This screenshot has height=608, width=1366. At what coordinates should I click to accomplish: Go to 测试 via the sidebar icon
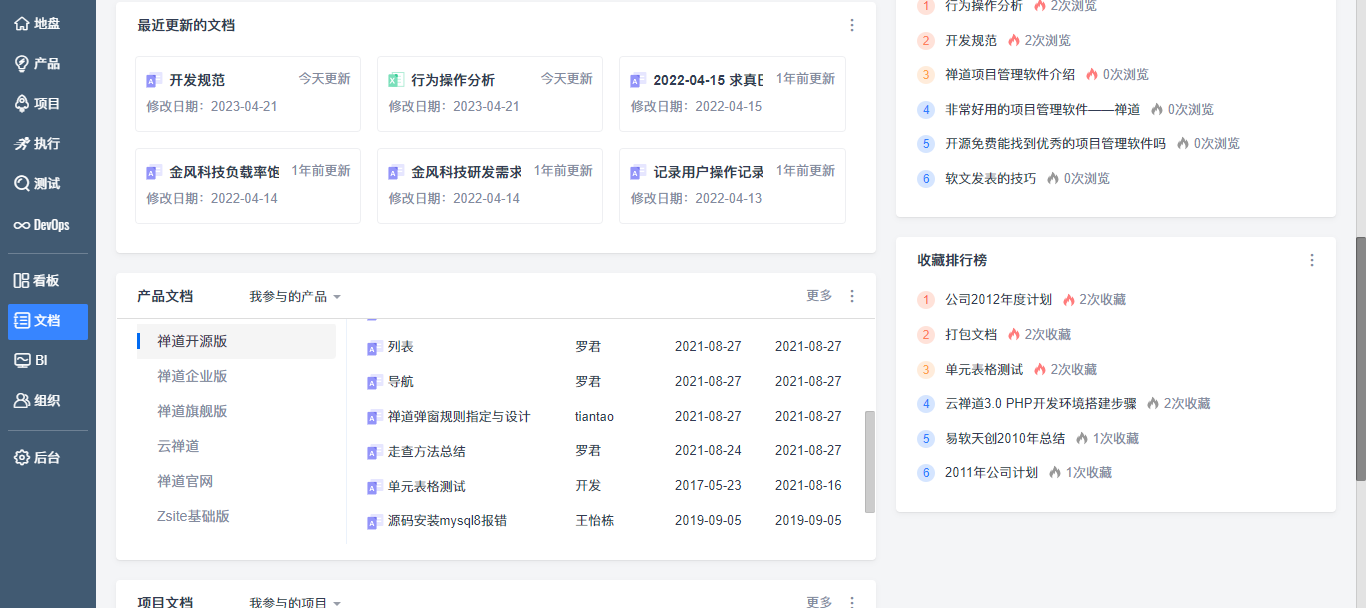[47, 184]
